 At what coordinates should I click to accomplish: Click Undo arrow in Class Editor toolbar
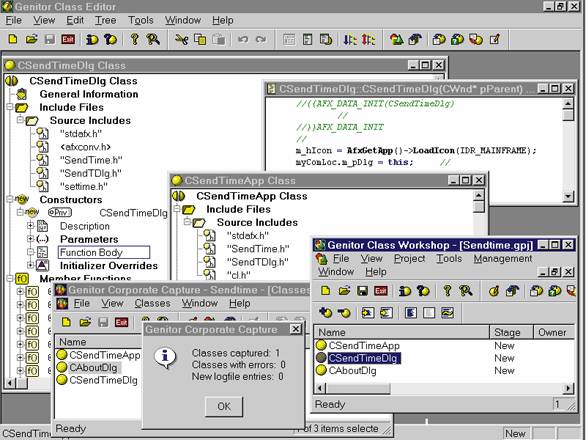coord(243,39)
